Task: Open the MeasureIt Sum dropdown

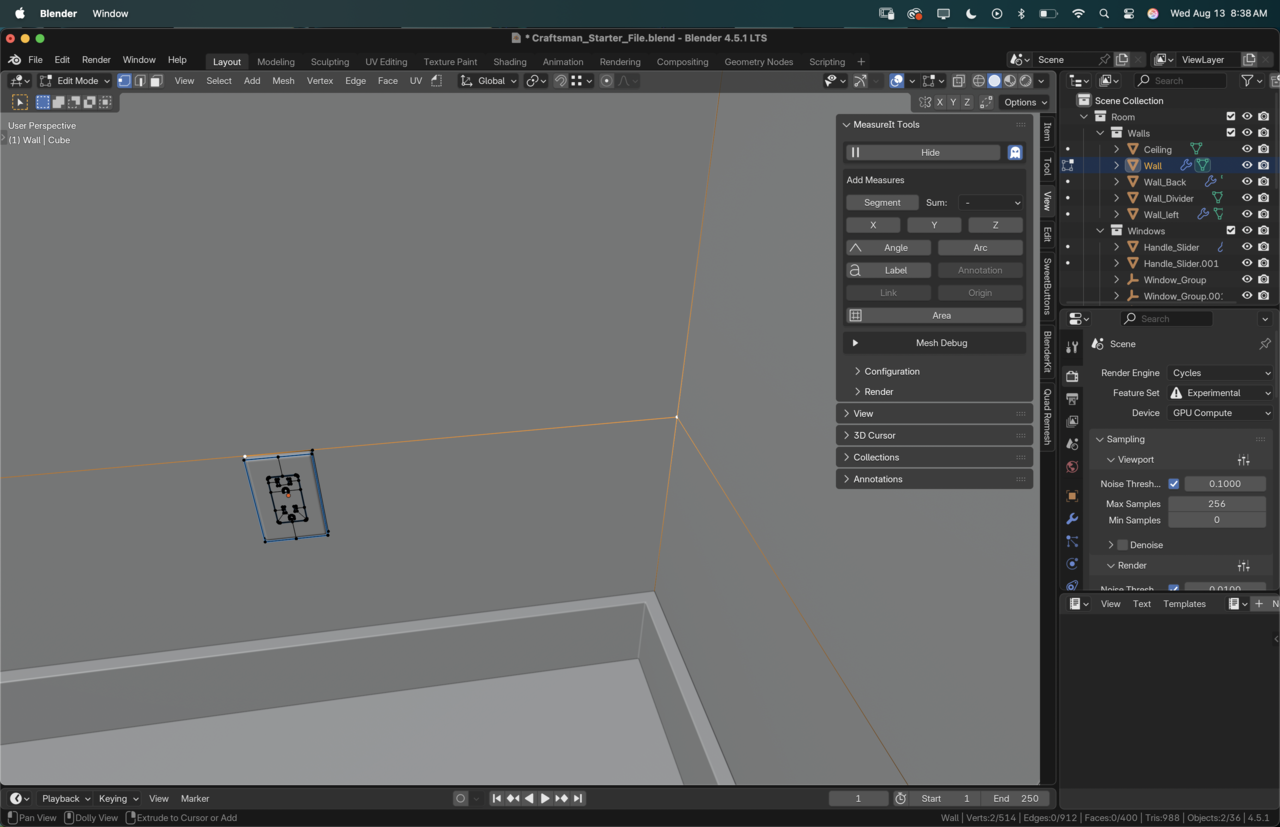Action: pos(990,203)
